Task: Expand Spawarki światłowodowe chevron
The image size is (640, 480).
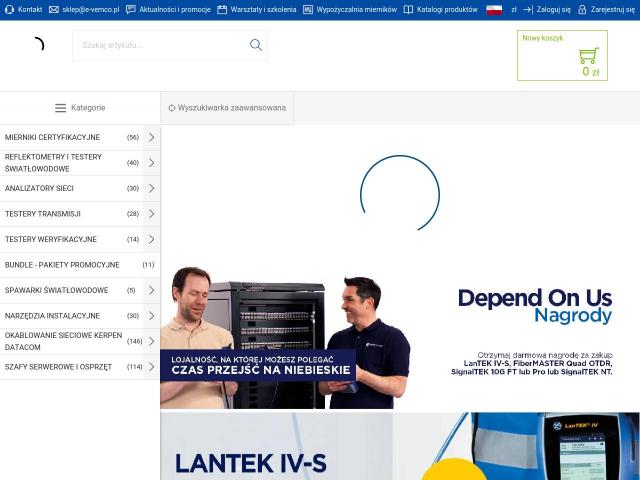Action: [151, 290]
